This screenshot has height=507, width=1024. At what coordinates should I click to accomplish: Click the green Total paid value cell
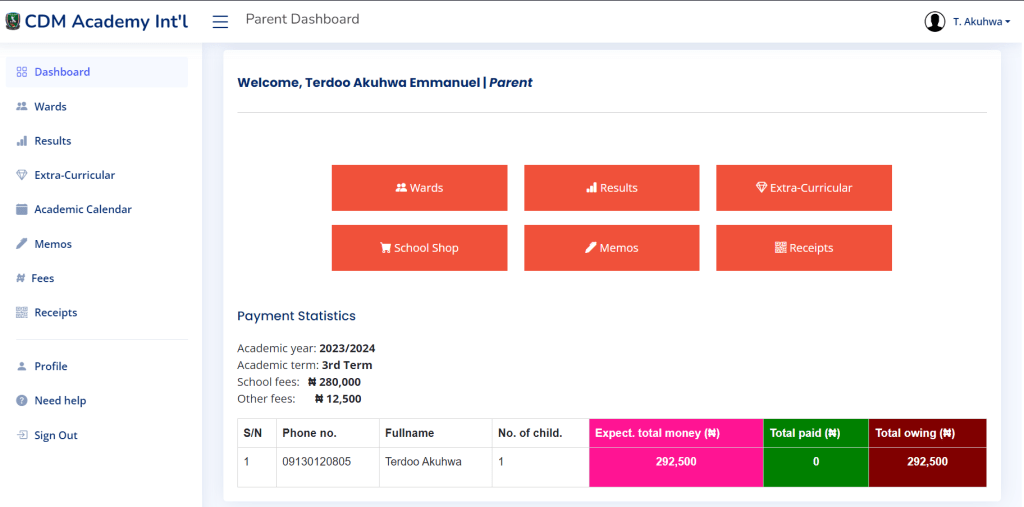click(x=815, y=462)
